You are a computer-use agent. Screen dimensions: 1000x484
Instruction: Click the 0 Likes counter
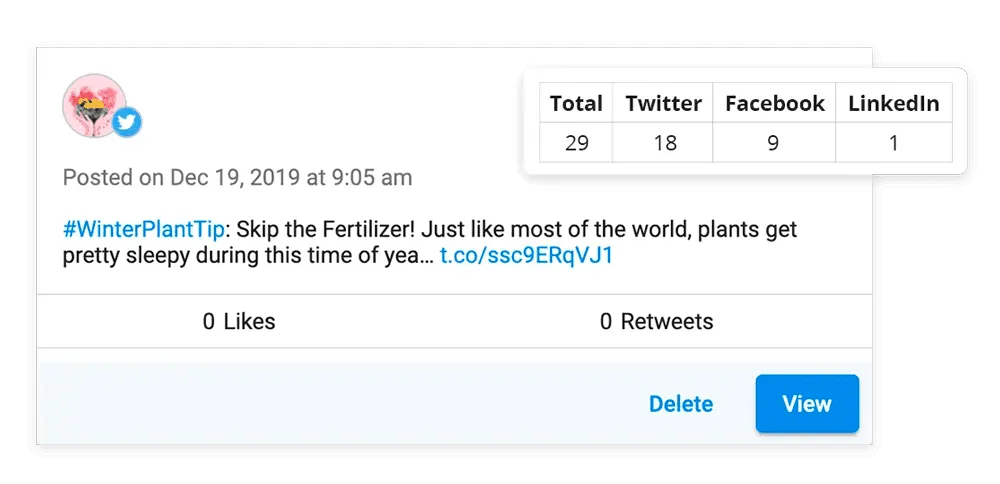pos(239,322)
